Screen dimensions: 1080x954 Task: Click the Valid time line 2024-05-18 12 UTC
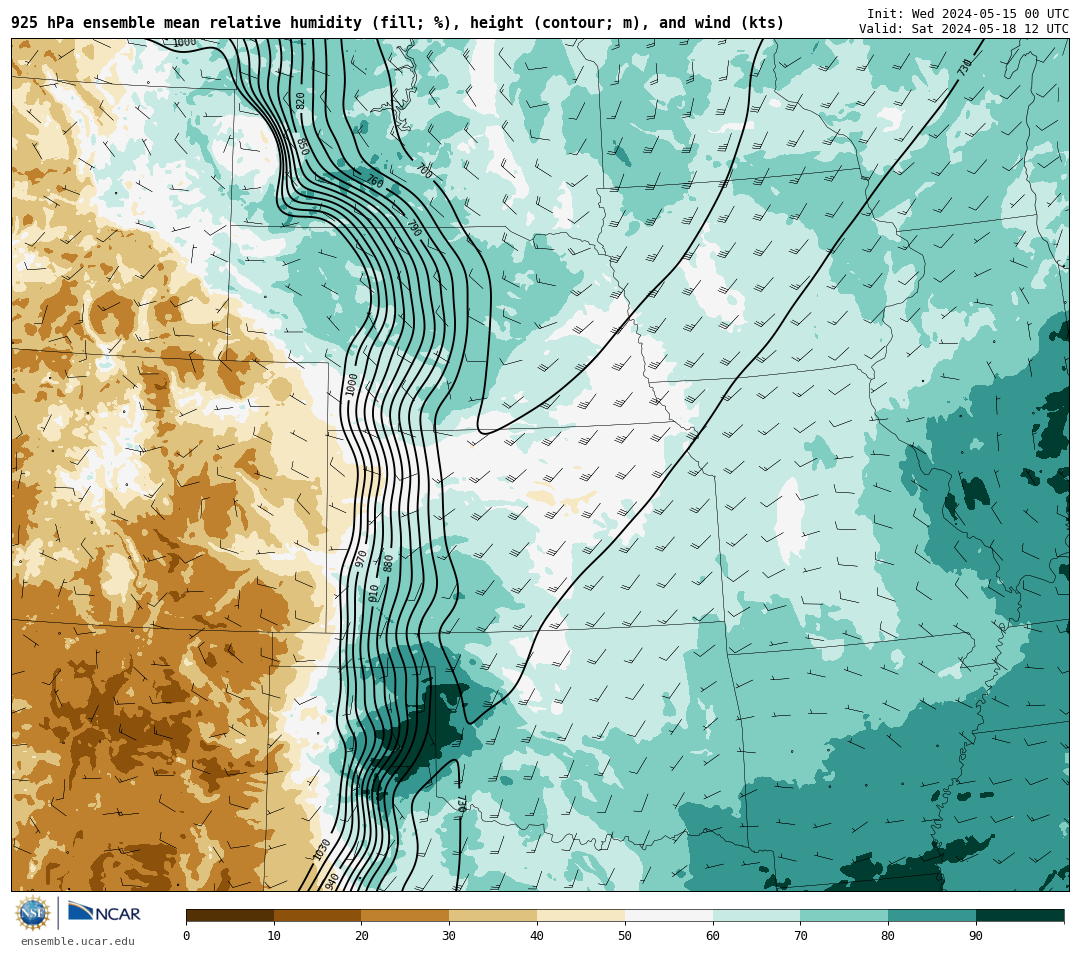coord(964,29)
